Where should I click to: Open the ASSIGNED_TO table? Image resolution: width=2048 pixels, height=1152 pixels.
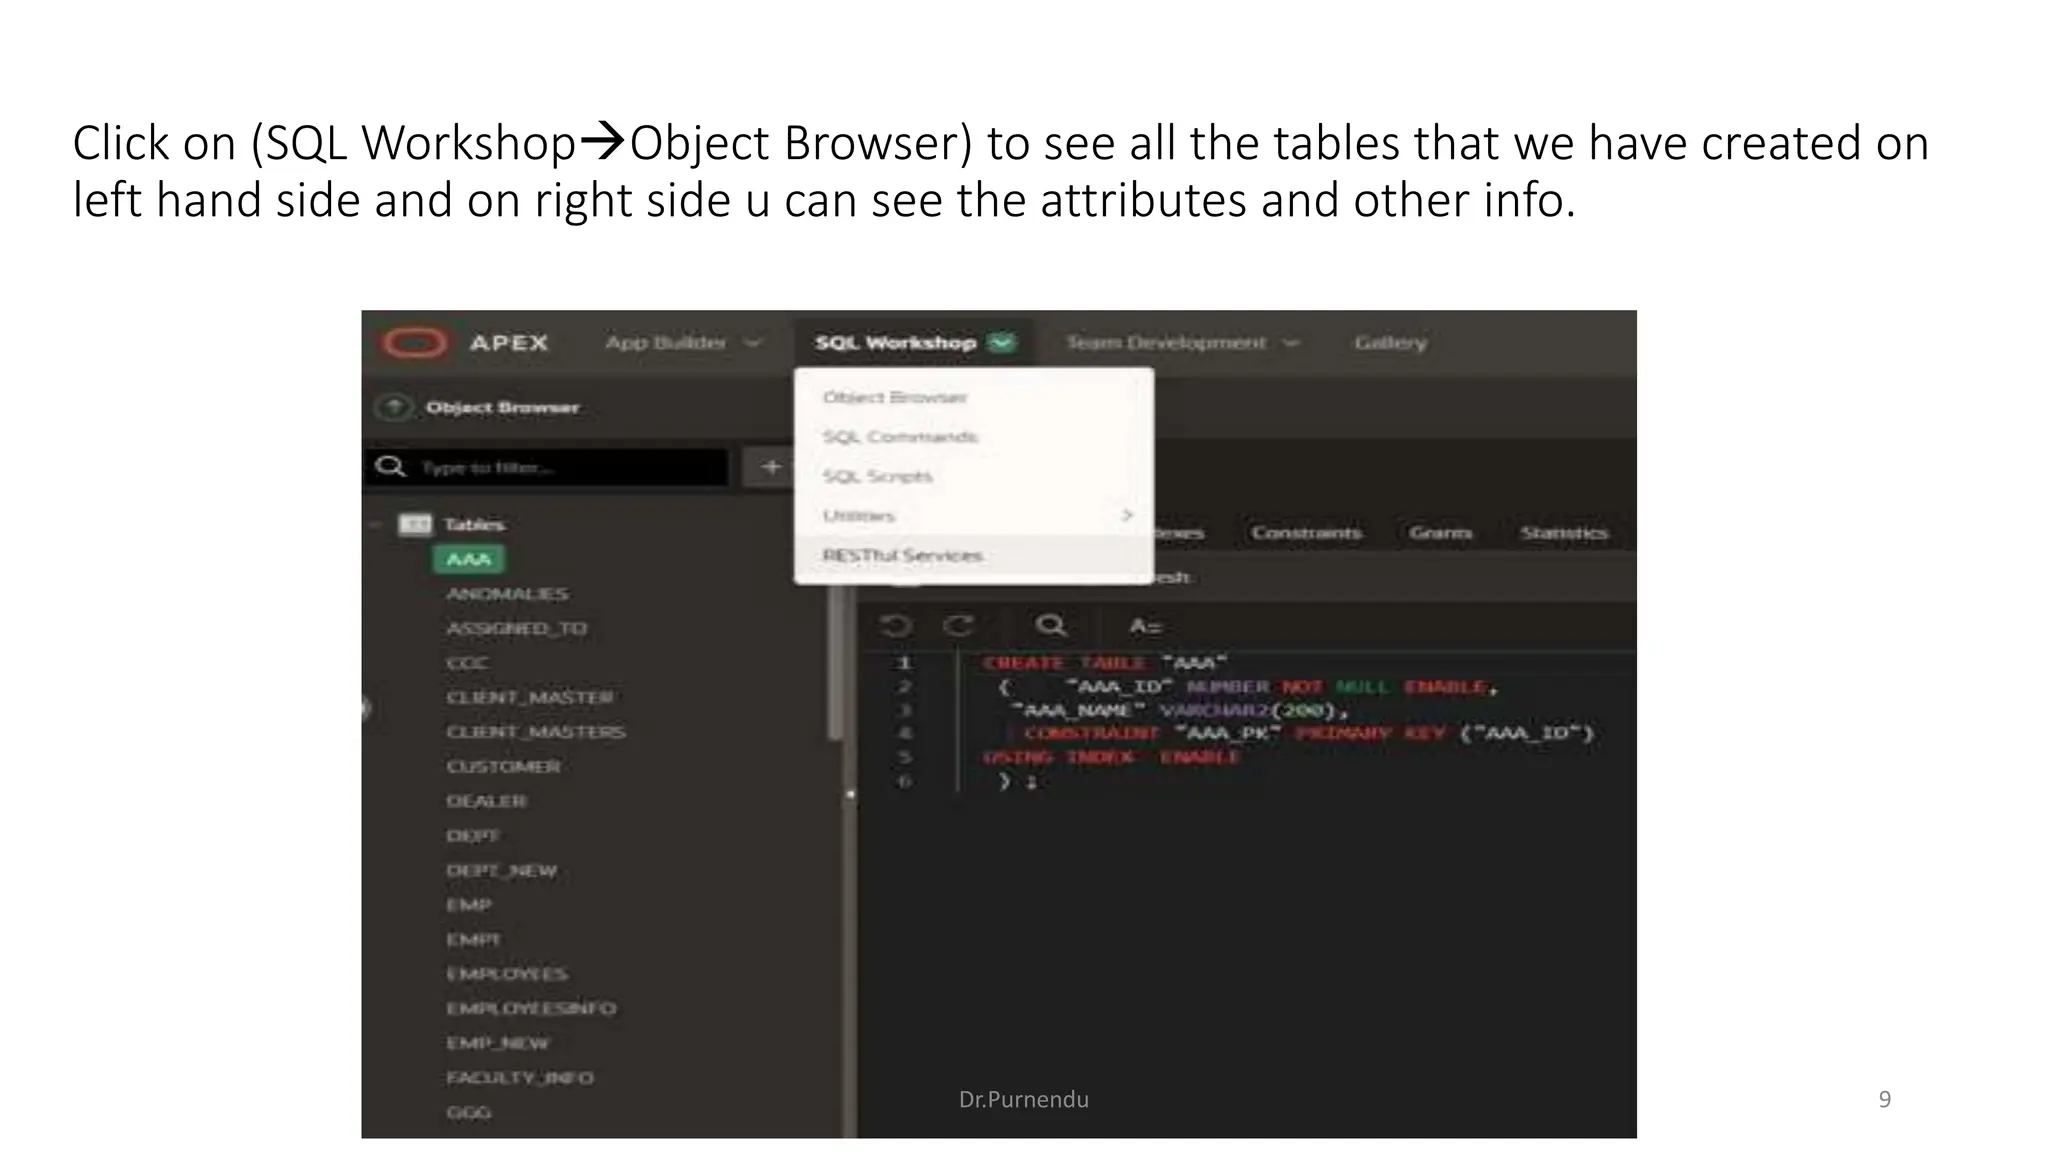point(516,628)
